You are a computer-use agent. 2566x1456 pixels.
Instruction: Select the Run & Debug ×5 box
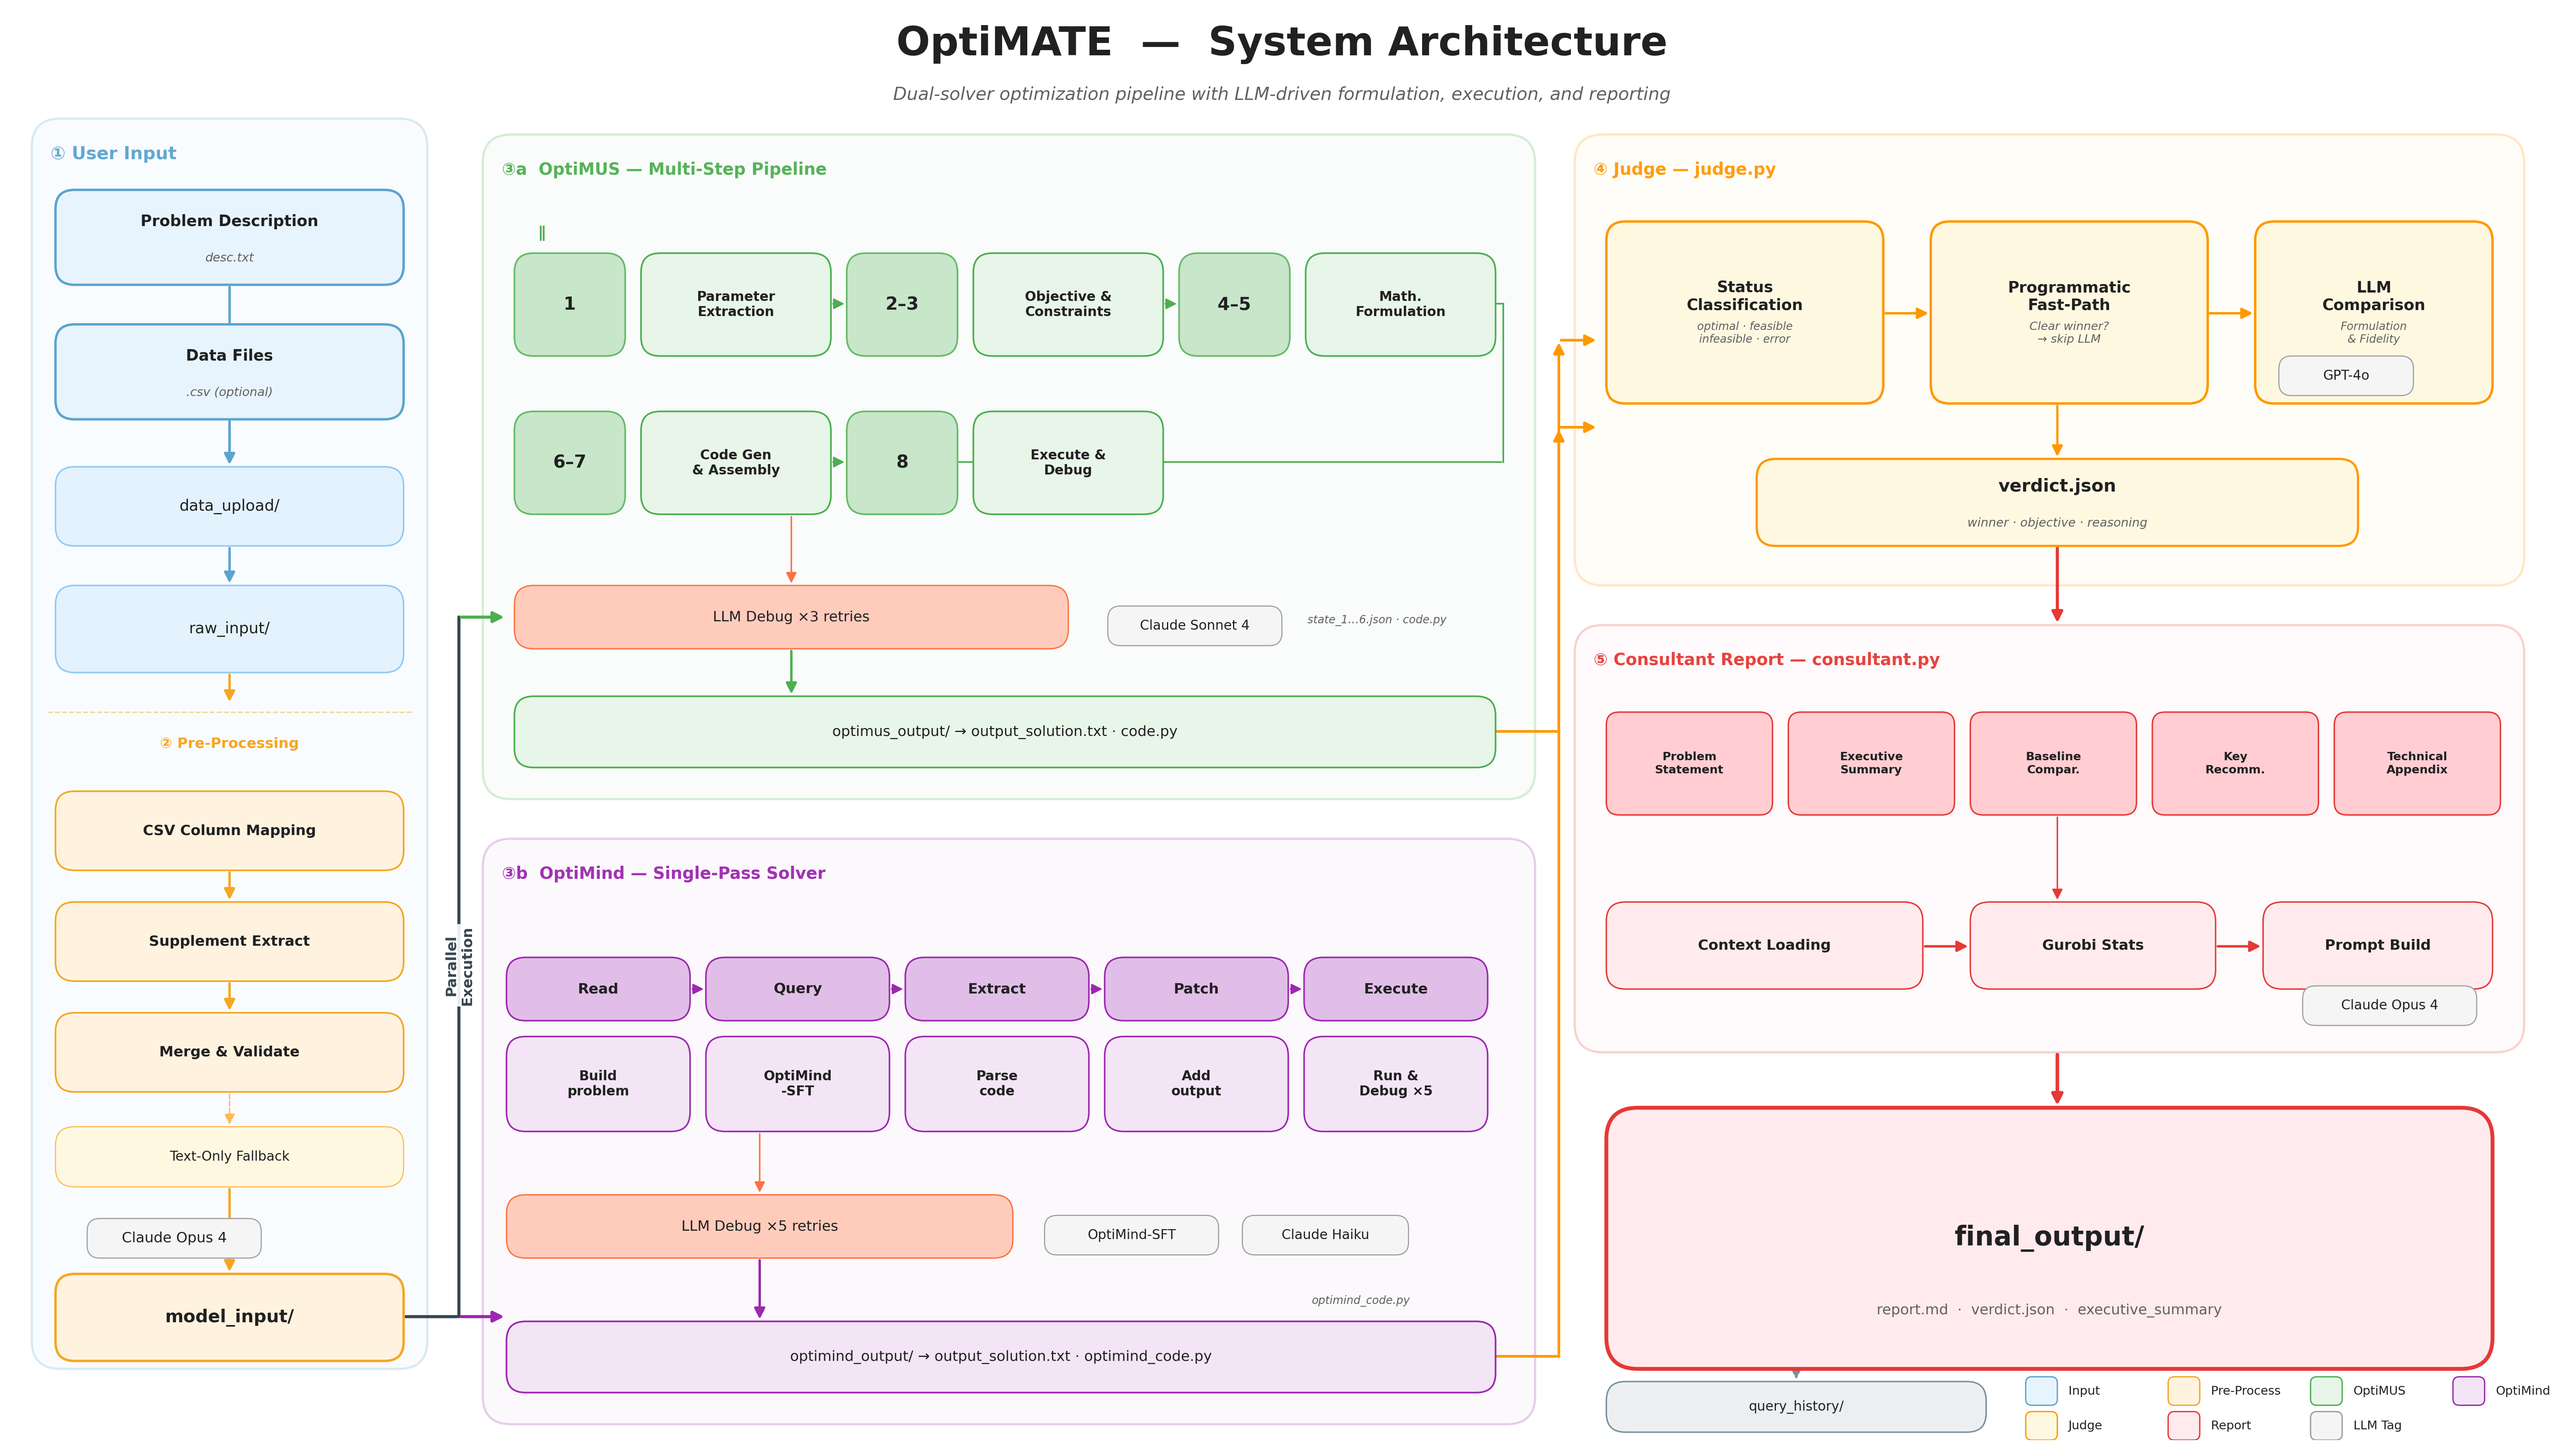click(x=1396, y=1084)
